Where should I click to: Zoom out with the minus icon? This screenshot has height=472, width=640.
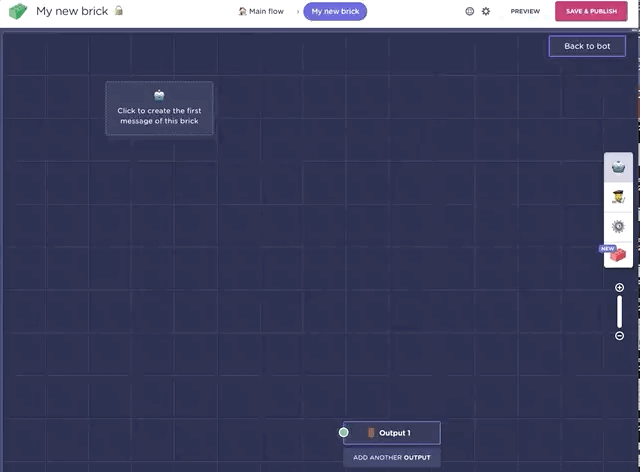coord(619,336)
